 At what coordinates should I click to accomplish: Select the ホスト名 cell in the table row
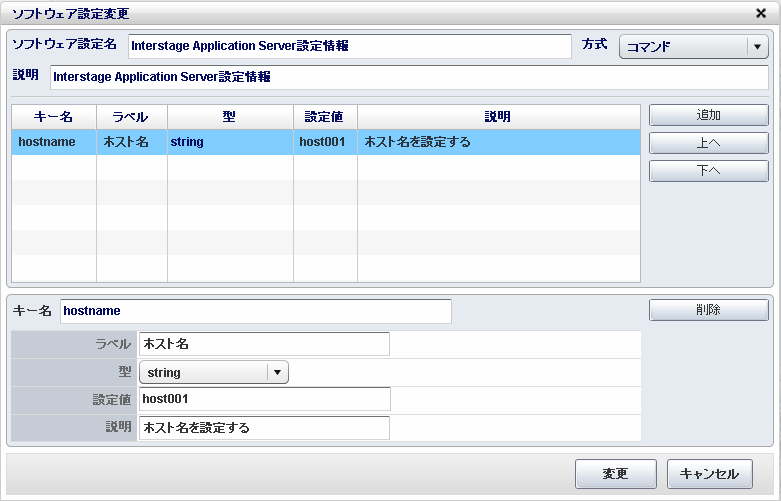tap(132, 142)
